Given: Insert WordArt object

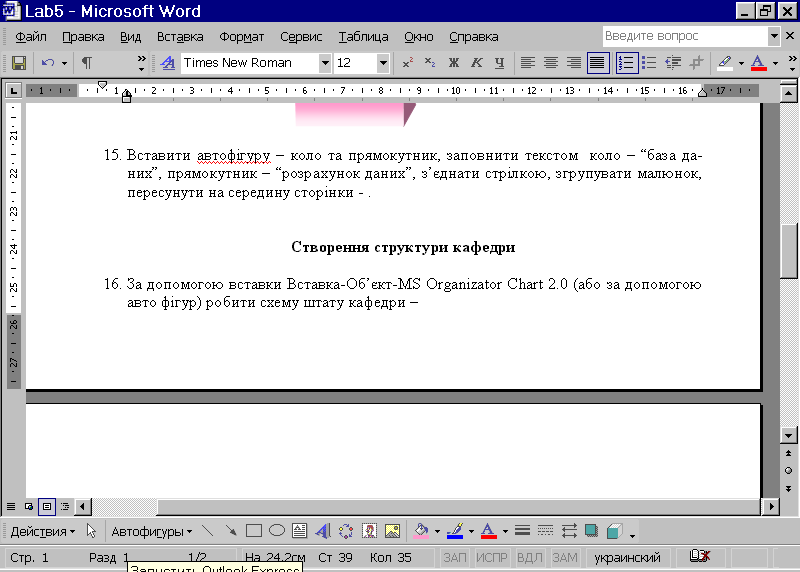Looking at the screenshot, I should click(323, 532).
